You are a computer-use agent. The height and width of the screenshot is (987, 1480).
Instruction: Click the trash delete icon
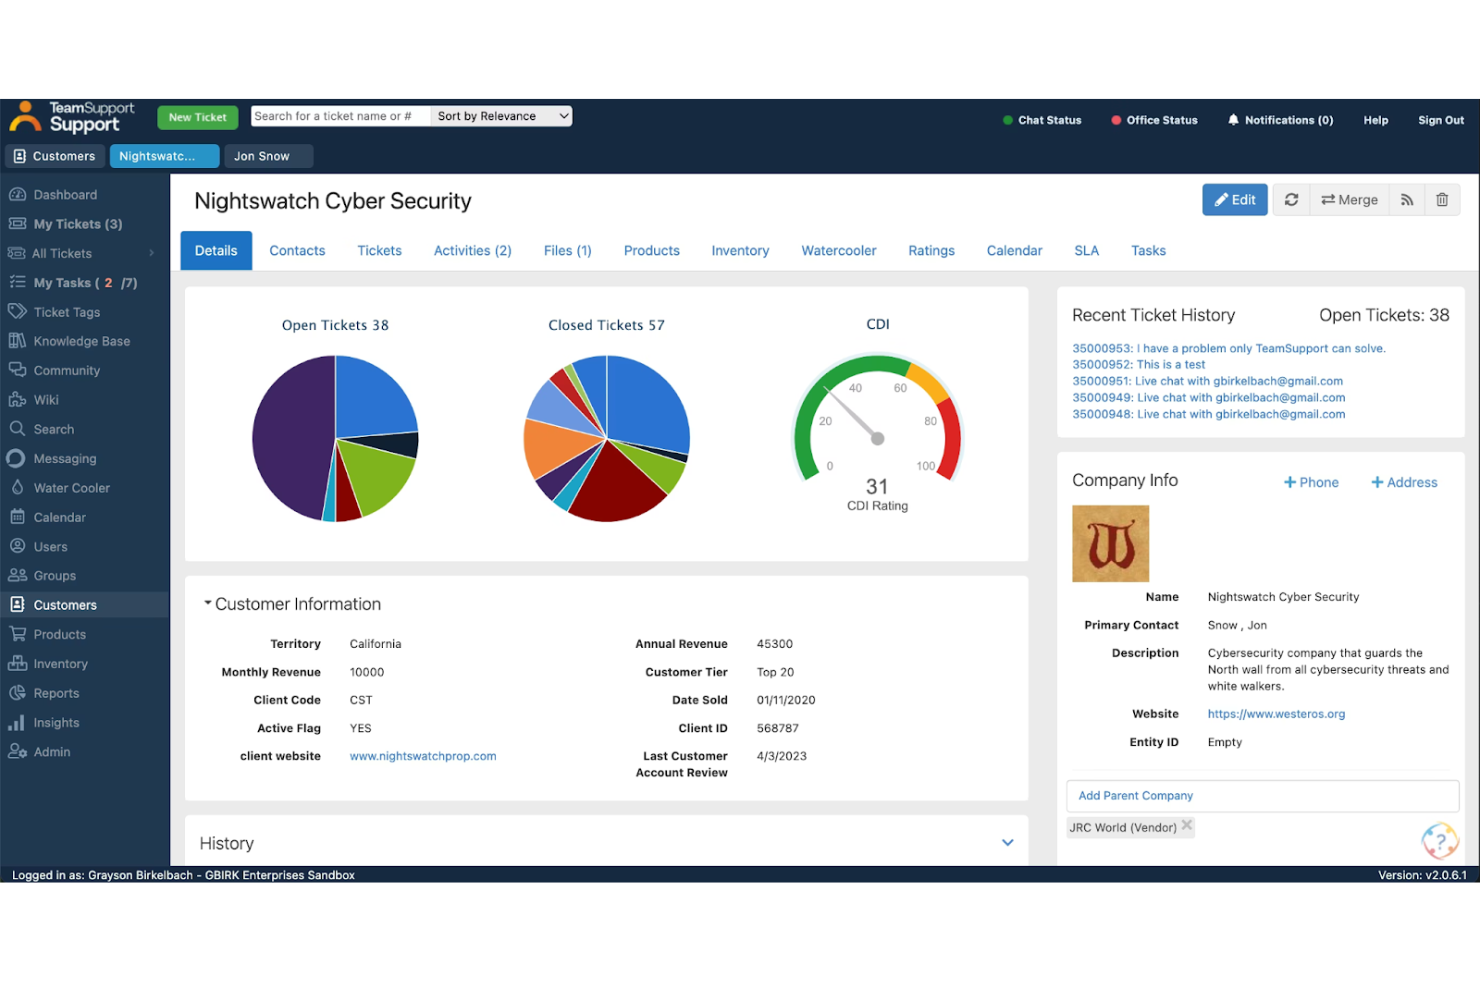[x=1442, y=200]
